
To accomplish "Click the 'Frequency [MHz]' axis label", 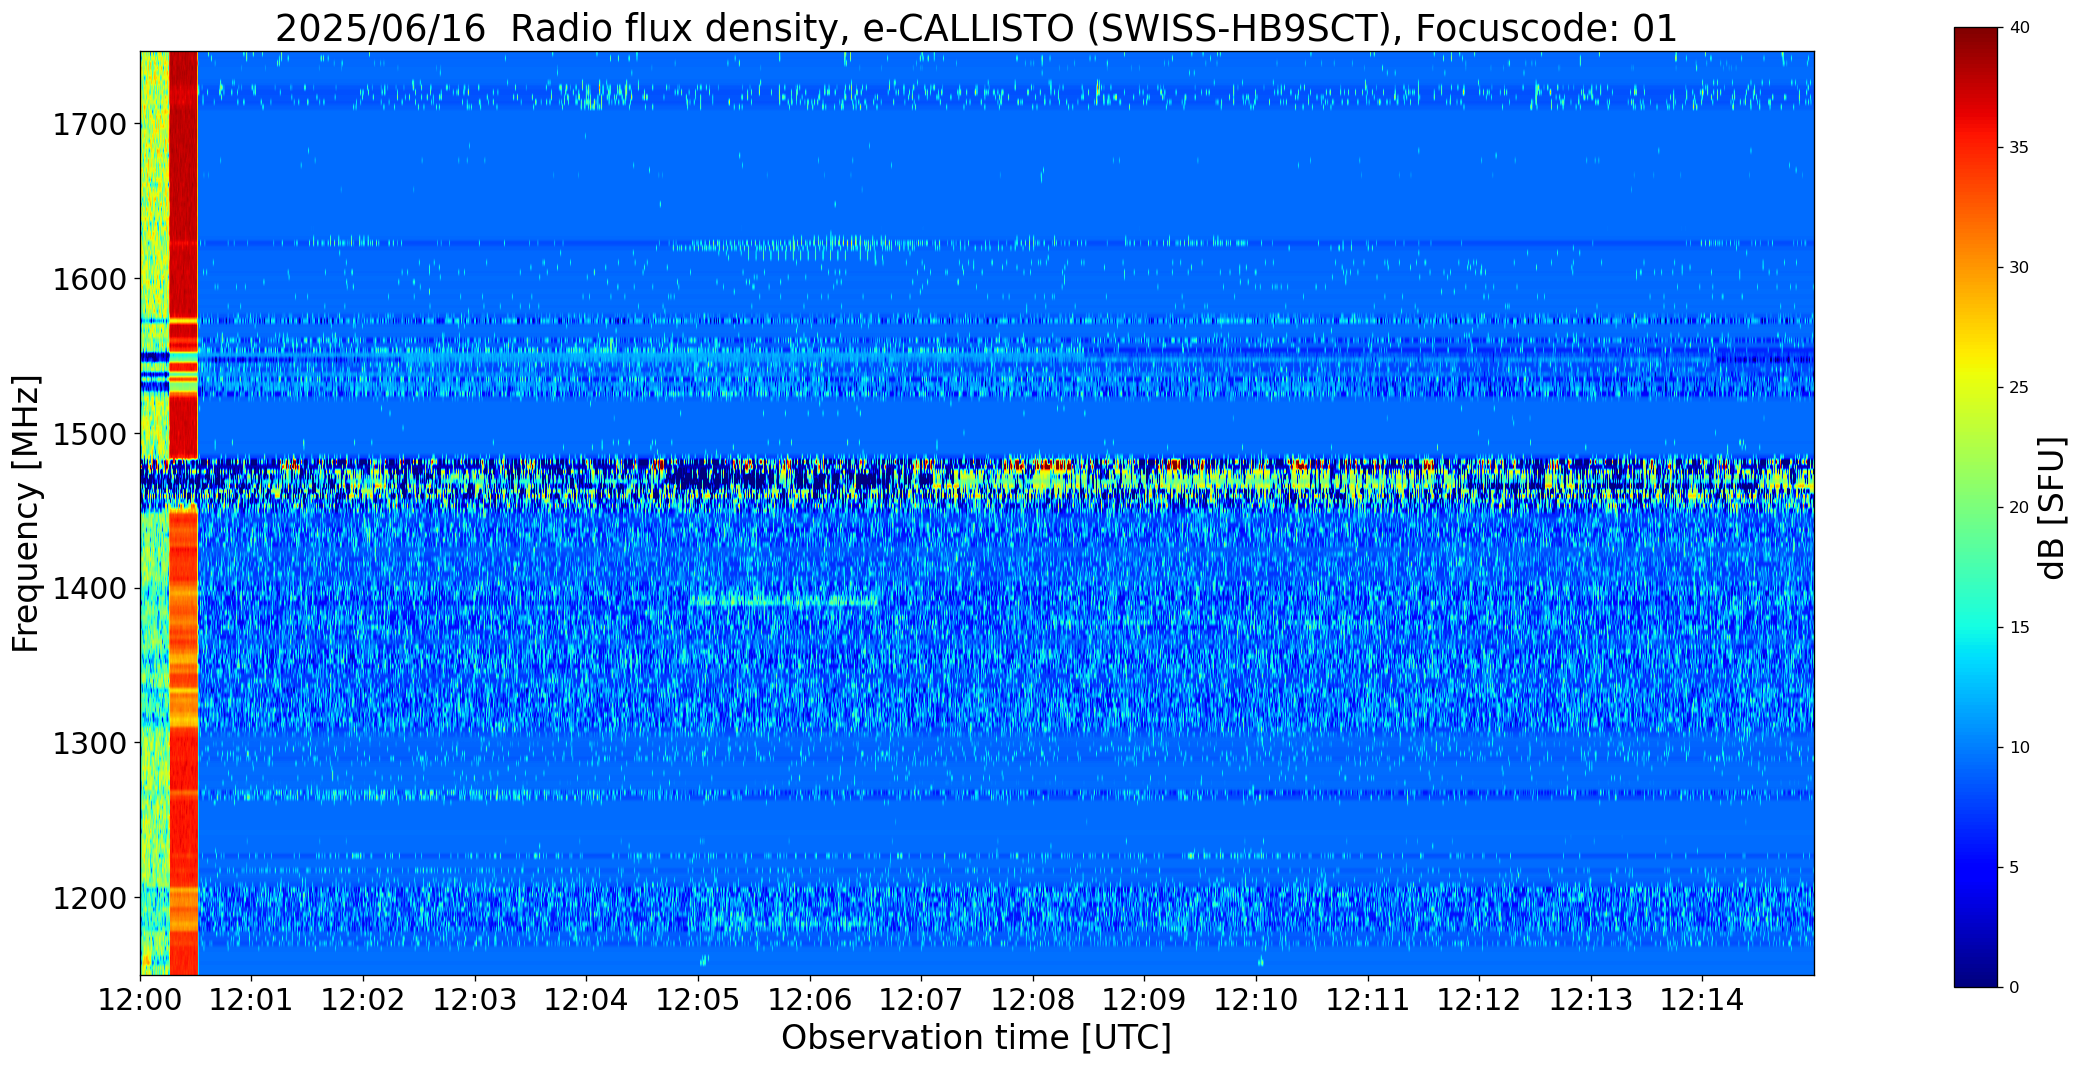I will 27,514.
